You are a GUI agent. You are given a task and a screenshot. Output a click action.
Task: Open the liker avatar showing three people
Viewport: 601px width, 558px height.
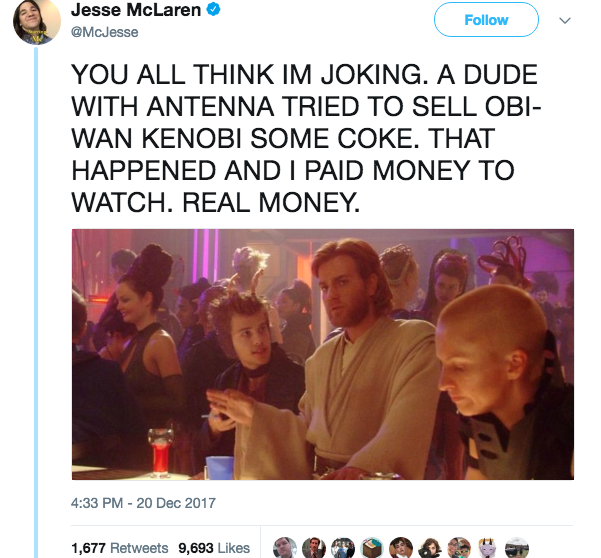(343, 548)
